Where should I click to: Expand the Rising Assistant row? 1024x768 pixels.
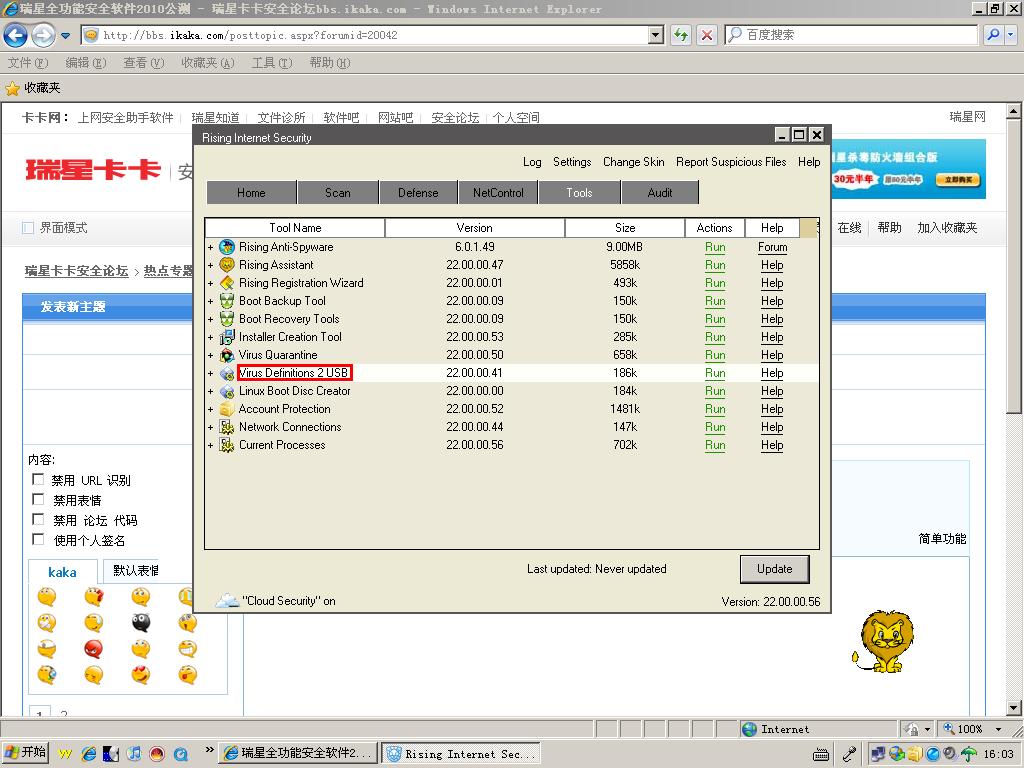[210, 266]
